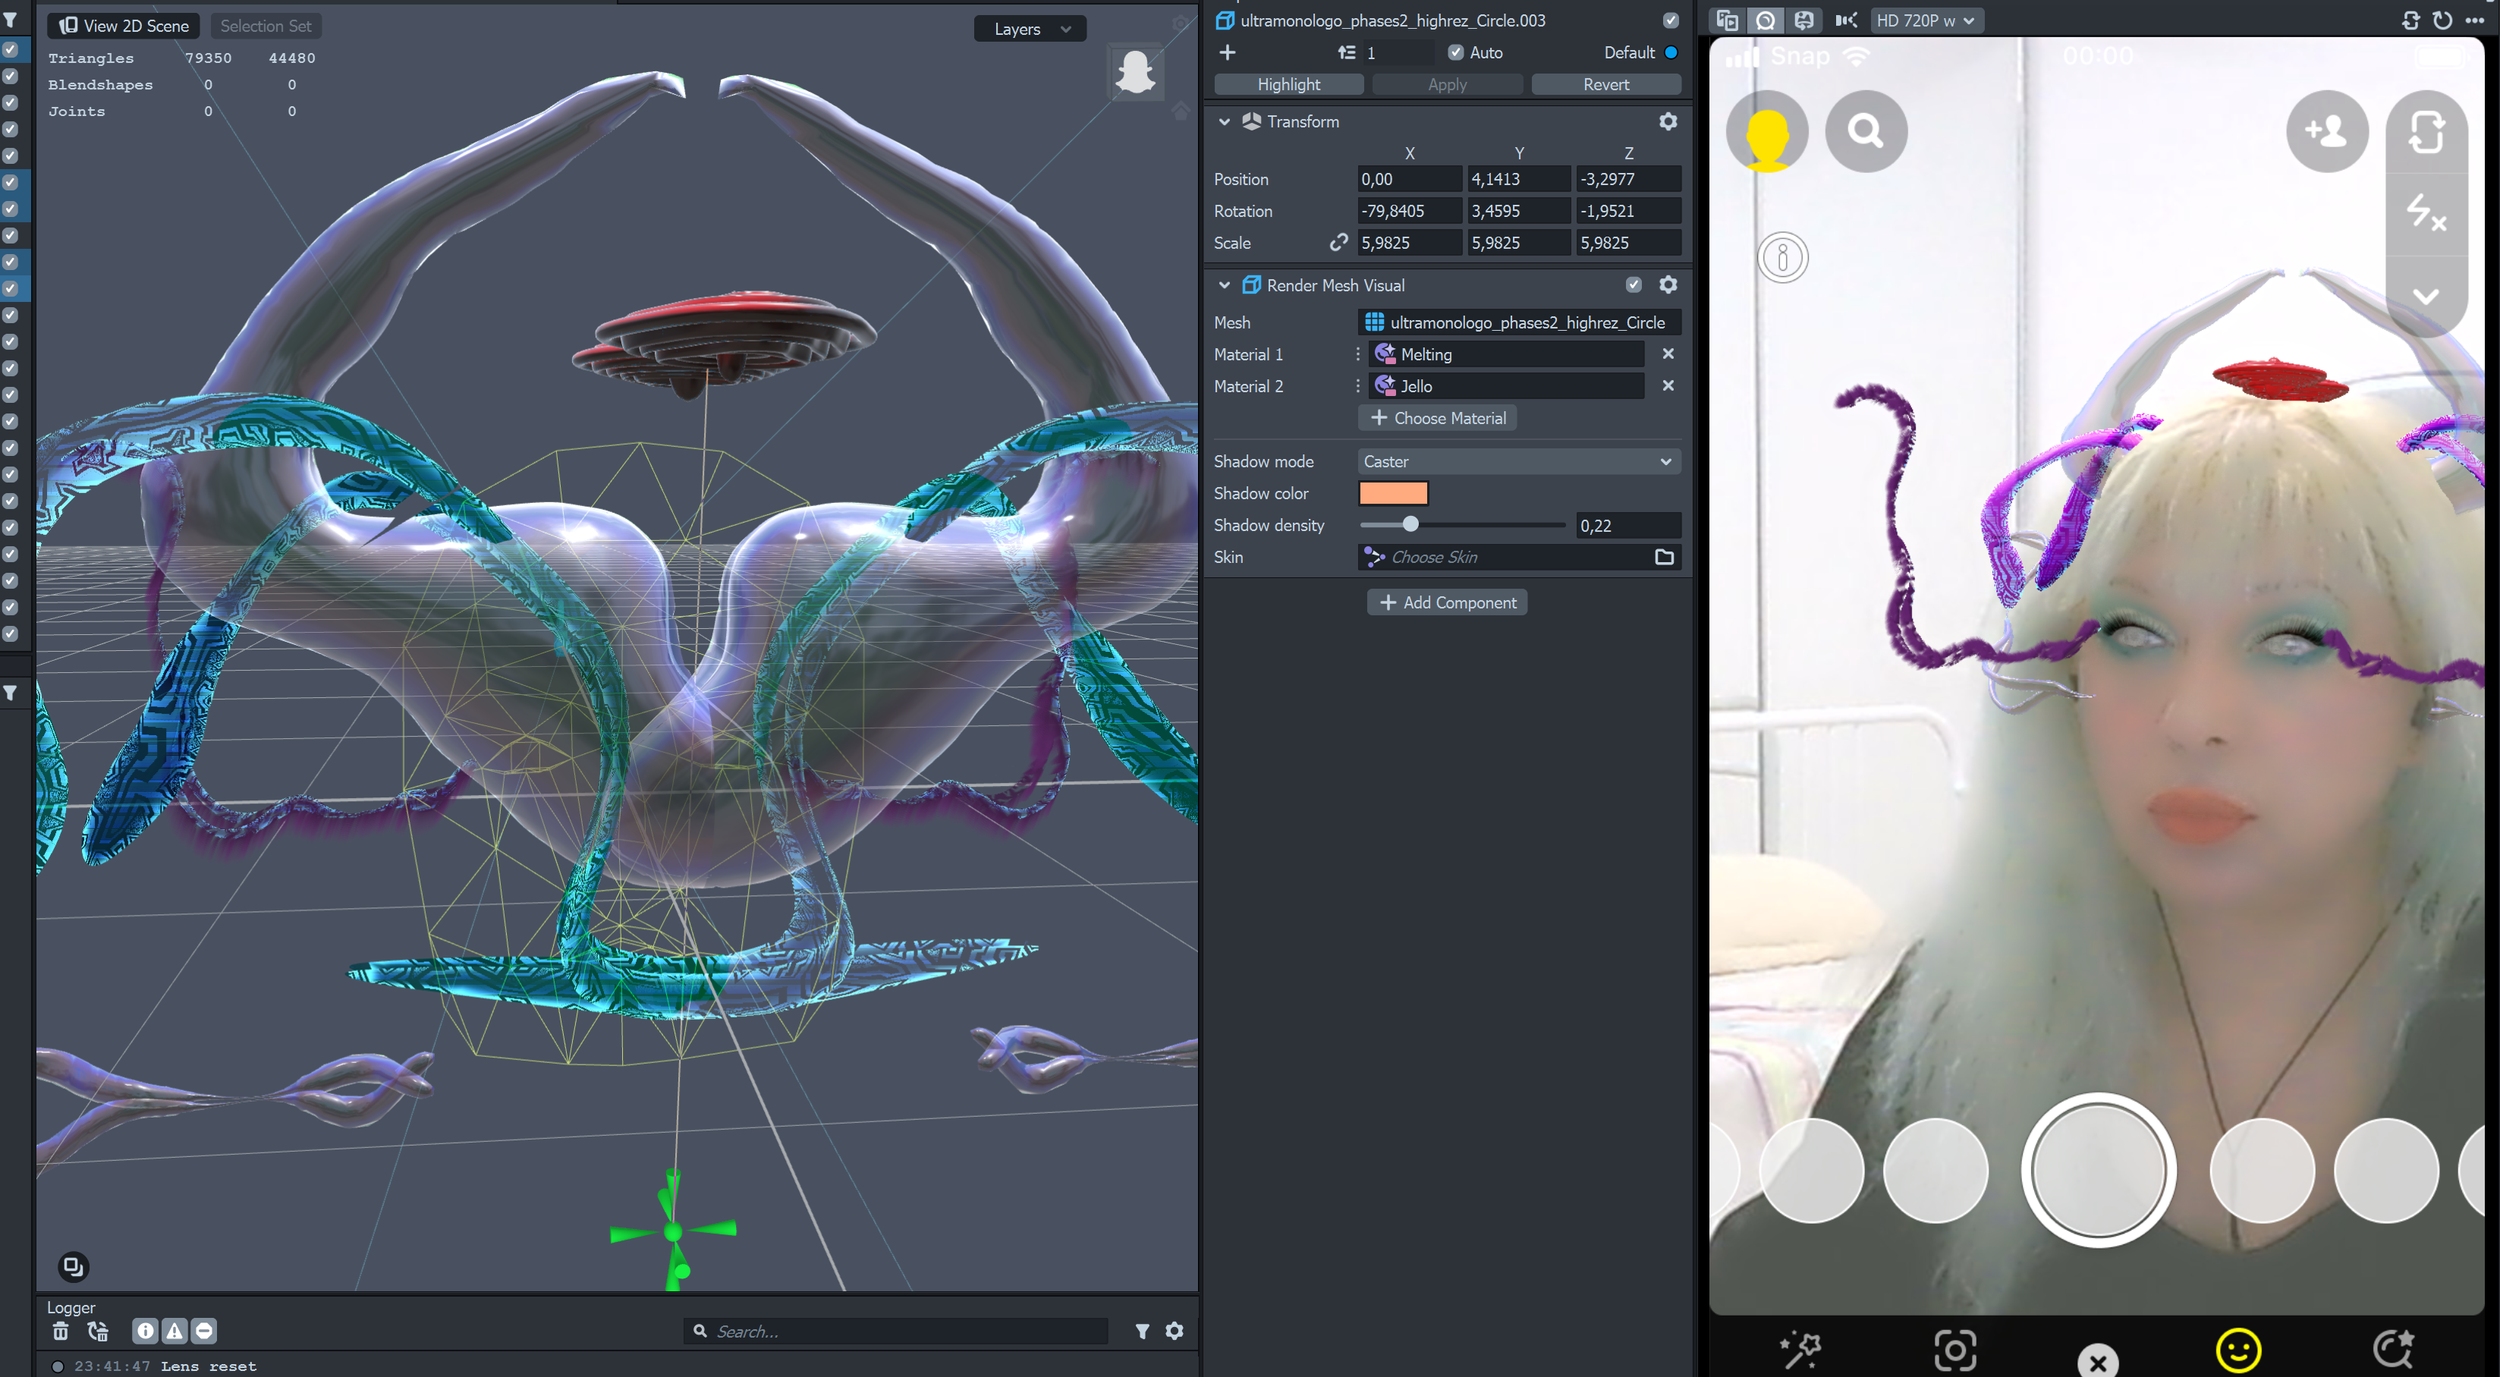The image size is (2500, 1377).
Task: Toggle Logger warning messages filter
Action: [175, 1331]
